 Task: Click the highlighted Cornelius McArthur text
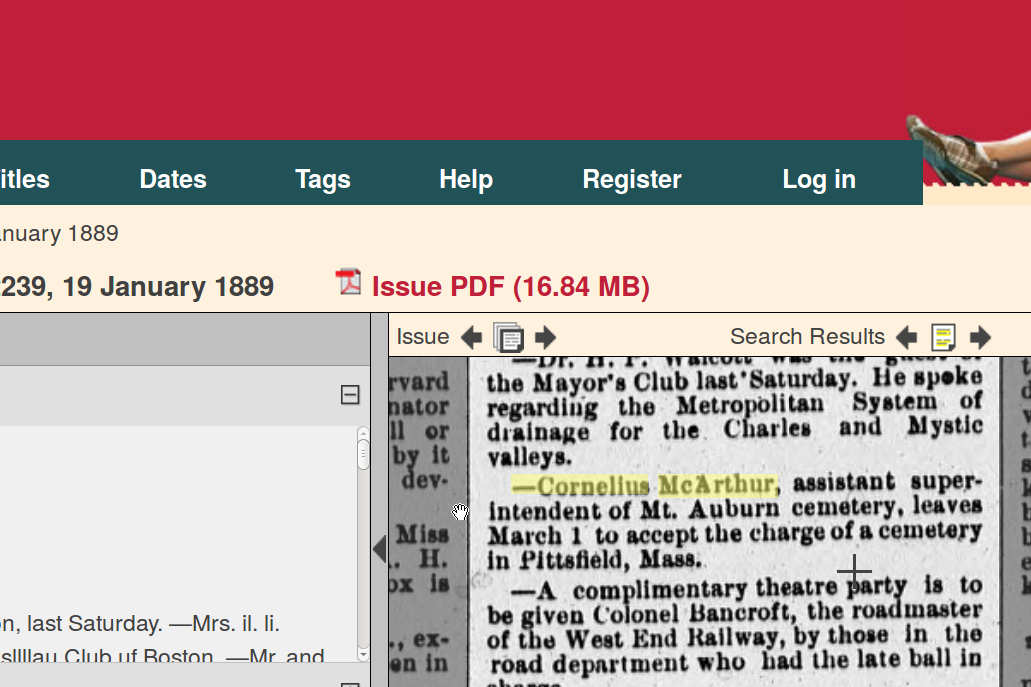point(643,486)
